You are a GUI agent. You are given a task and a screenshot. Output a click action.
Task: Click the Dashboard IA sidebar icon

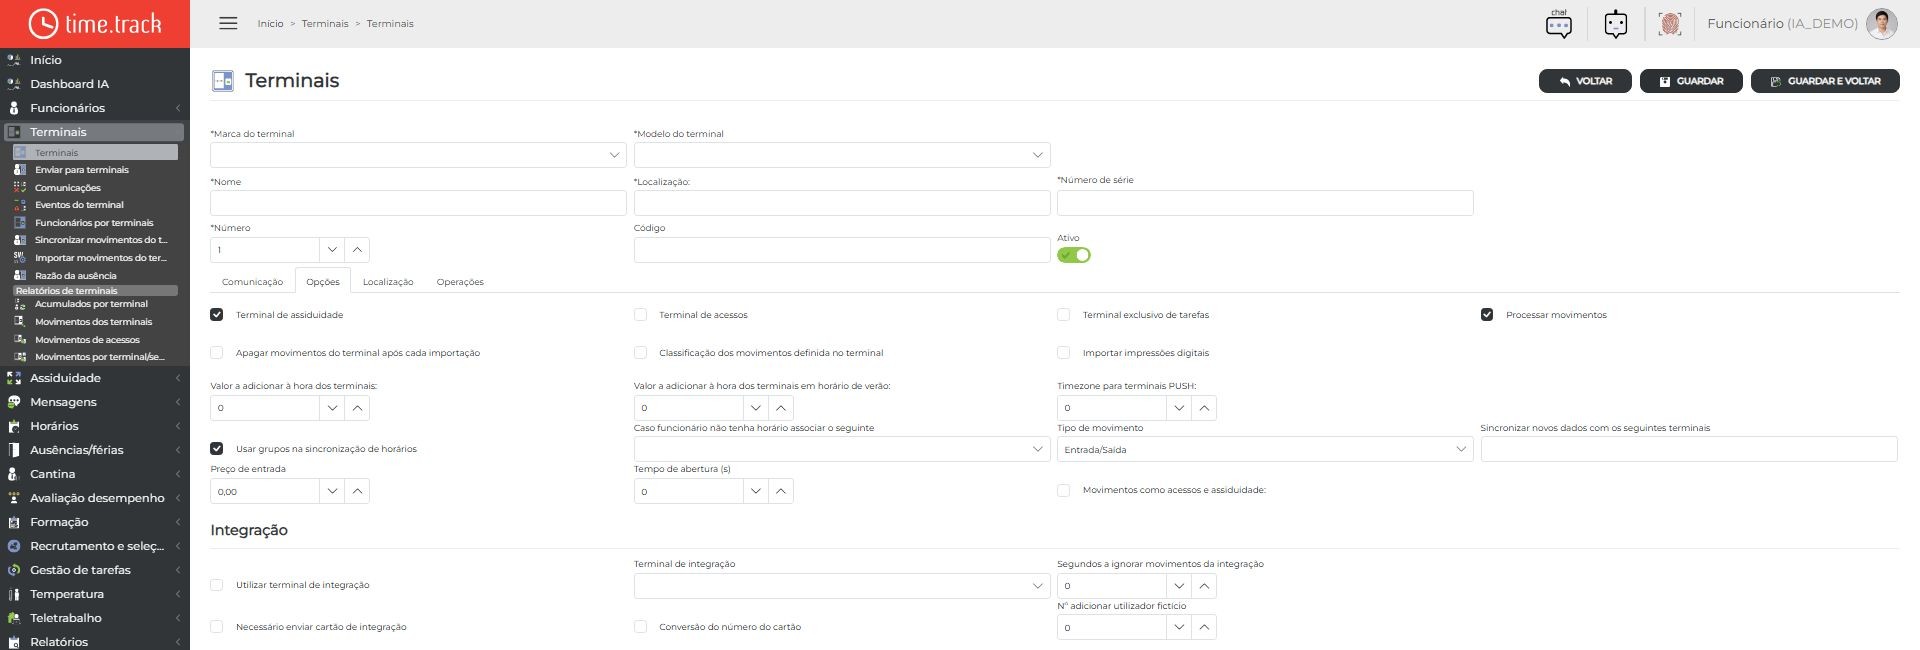(x=14, y=84)
